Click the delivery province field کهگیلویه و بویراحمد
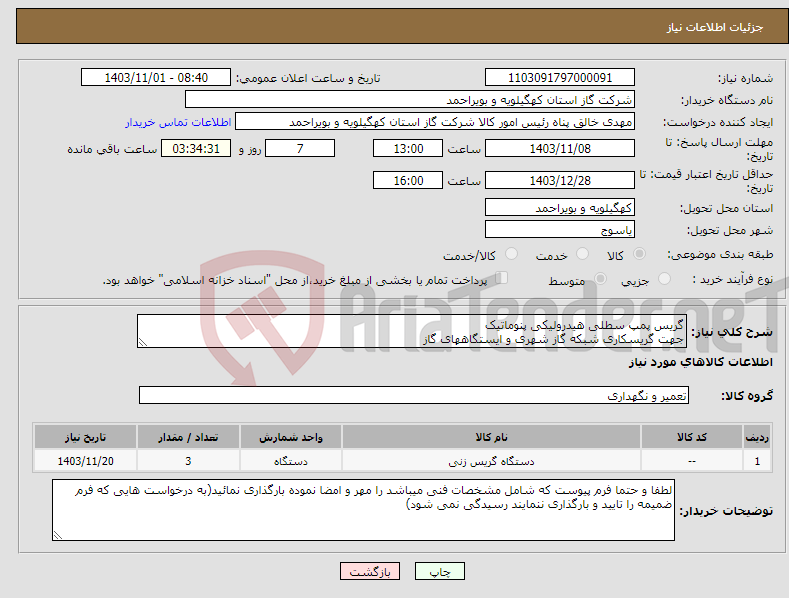789x598 pixels. pyautogui.click(x=560, y=207)
